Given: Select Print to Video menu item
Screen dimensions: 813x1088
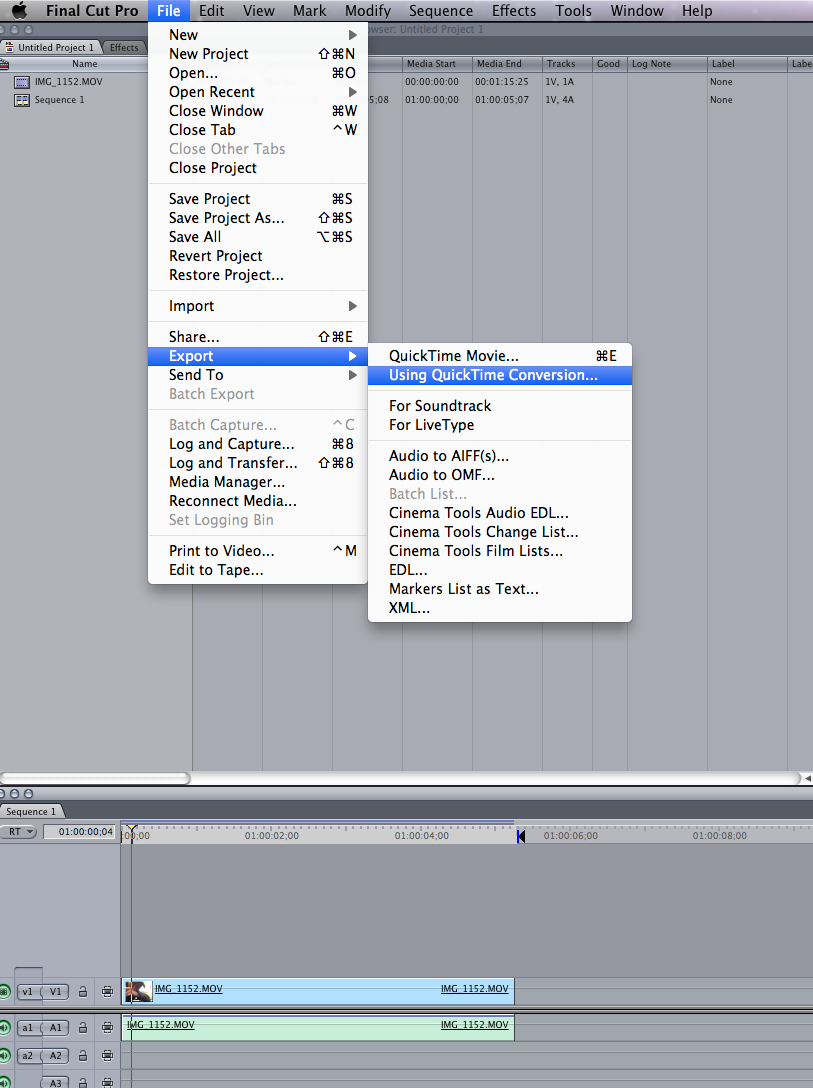Looking at the screenshot, I should [x=257, y=551].
